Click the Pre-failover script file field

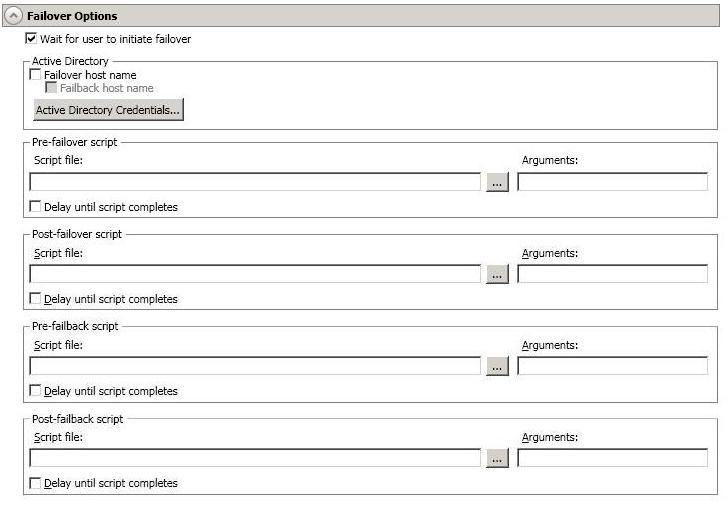pos(255,182)
